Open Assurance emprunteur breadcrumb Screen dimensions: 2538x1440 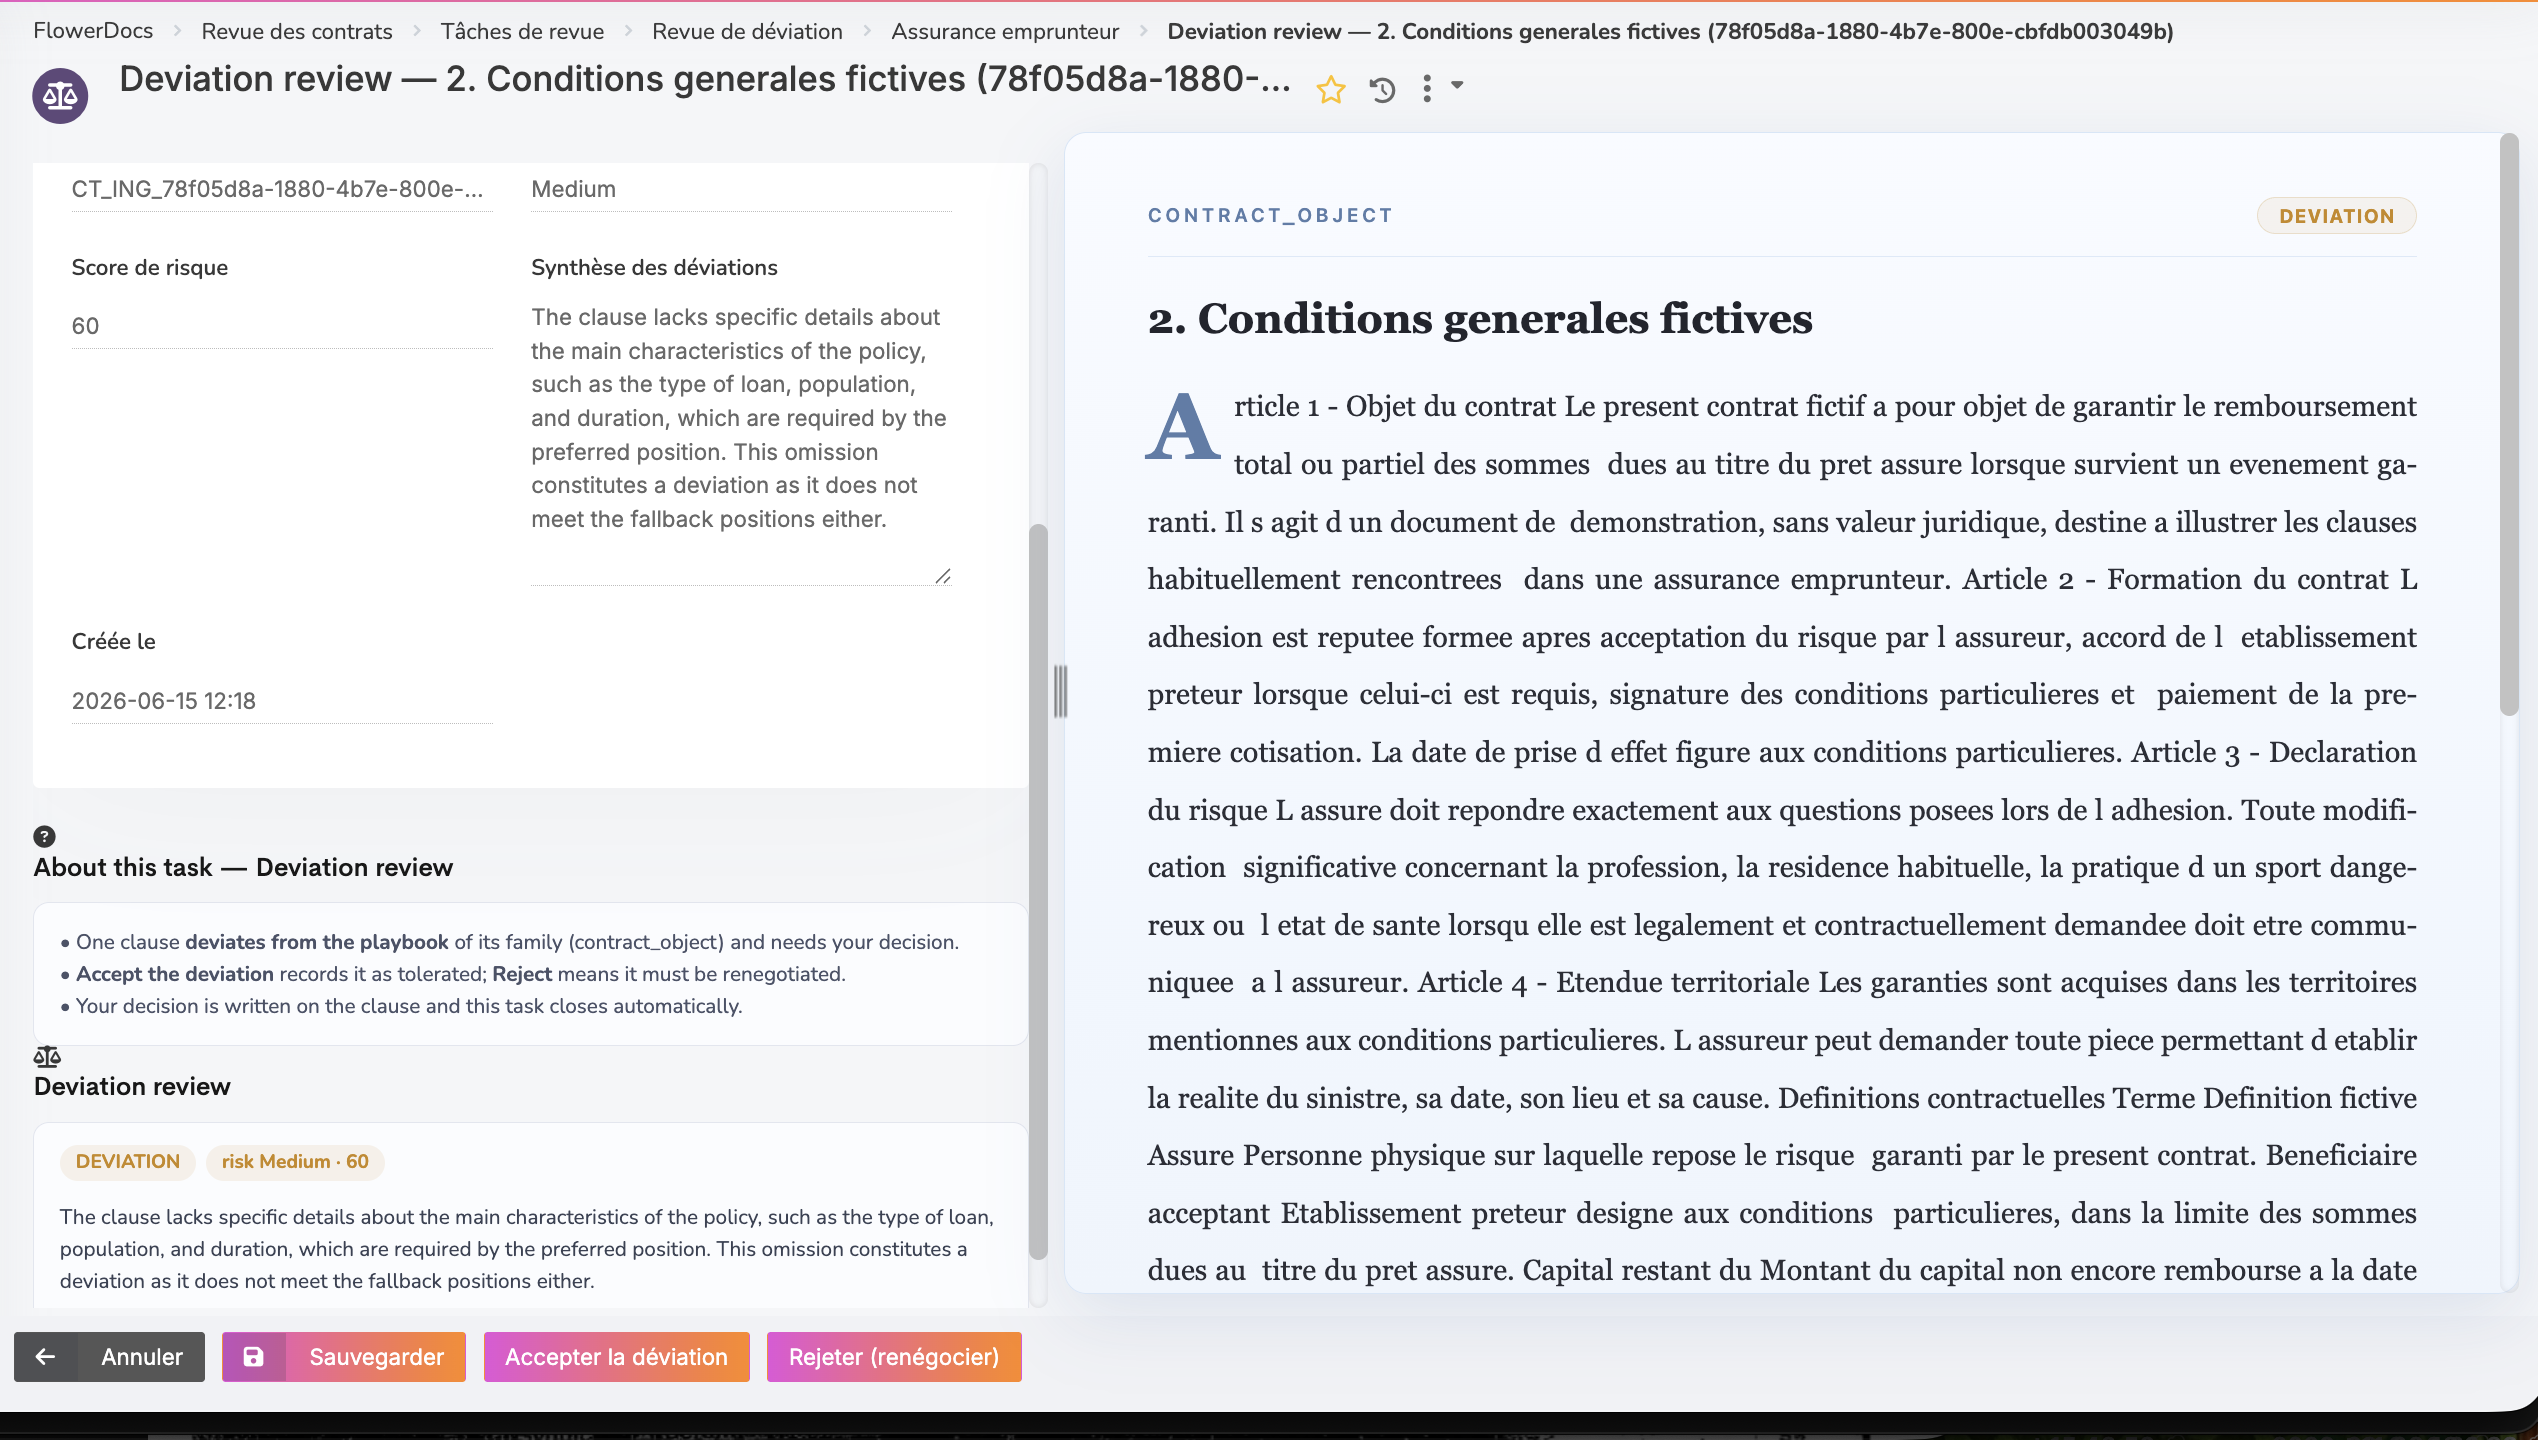click(x=1005, y=31)
